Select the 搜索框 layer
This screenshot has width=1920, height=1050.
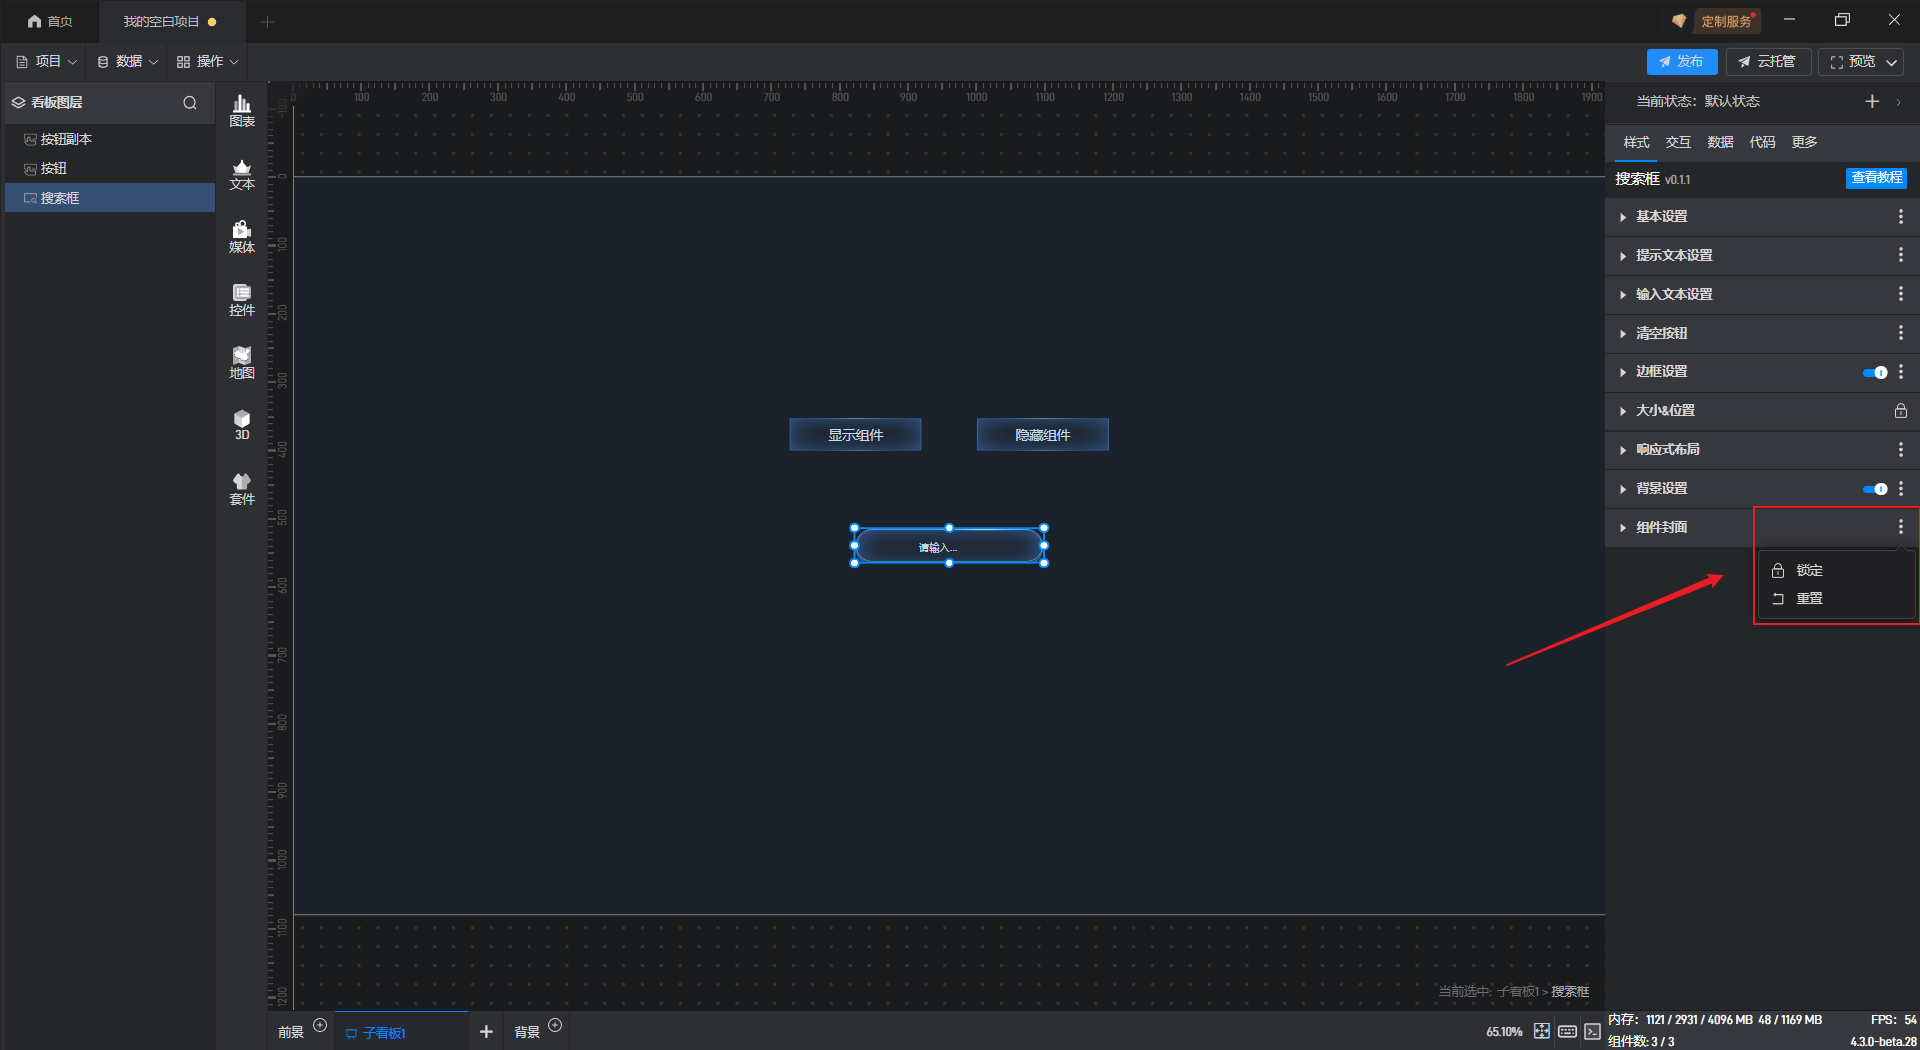(110, 198)
